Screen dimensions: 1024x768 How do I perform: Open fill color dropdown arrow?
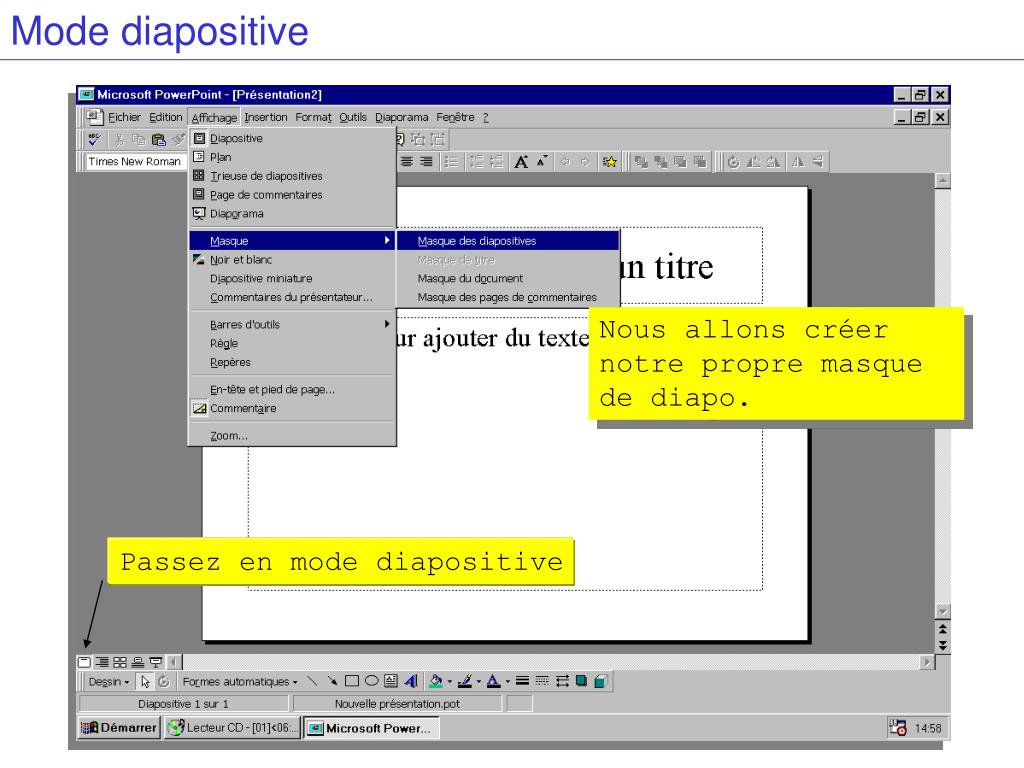click(x=449, y=682)
